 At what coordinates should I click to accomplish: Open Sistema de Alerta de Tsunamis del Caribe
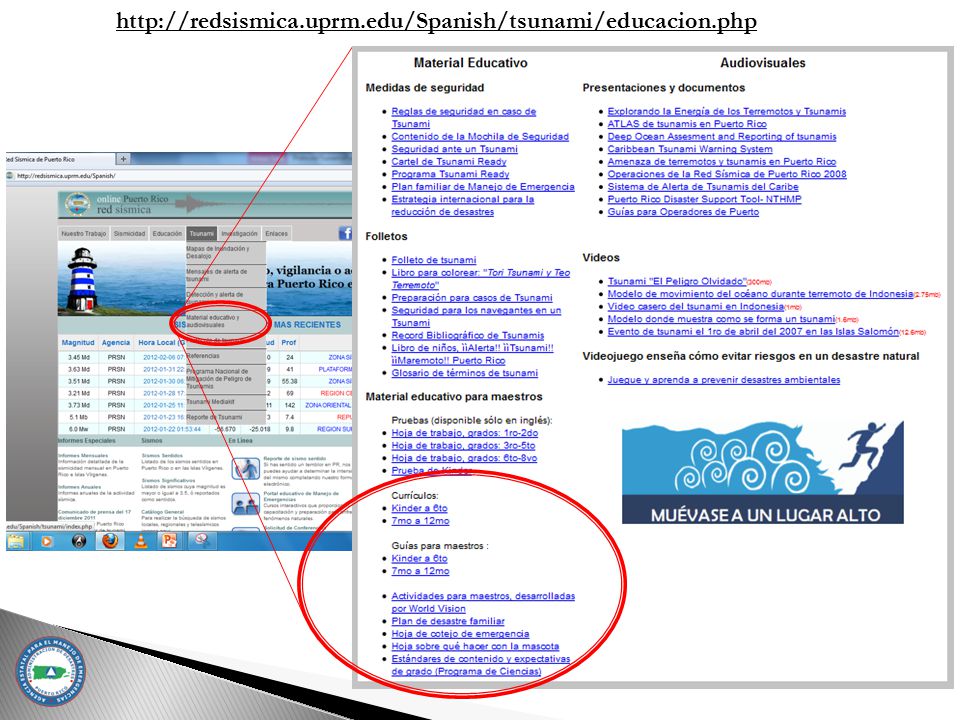703,187
